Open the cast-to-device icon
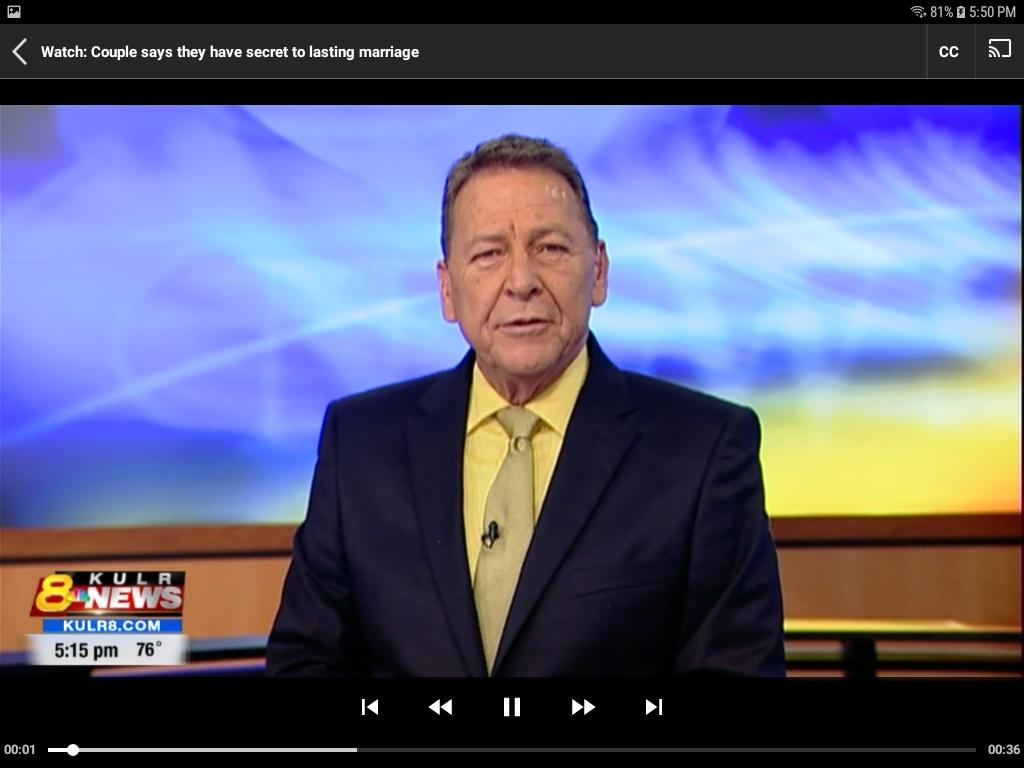This screenshot has width=1024, height=768. coord(999,50)
